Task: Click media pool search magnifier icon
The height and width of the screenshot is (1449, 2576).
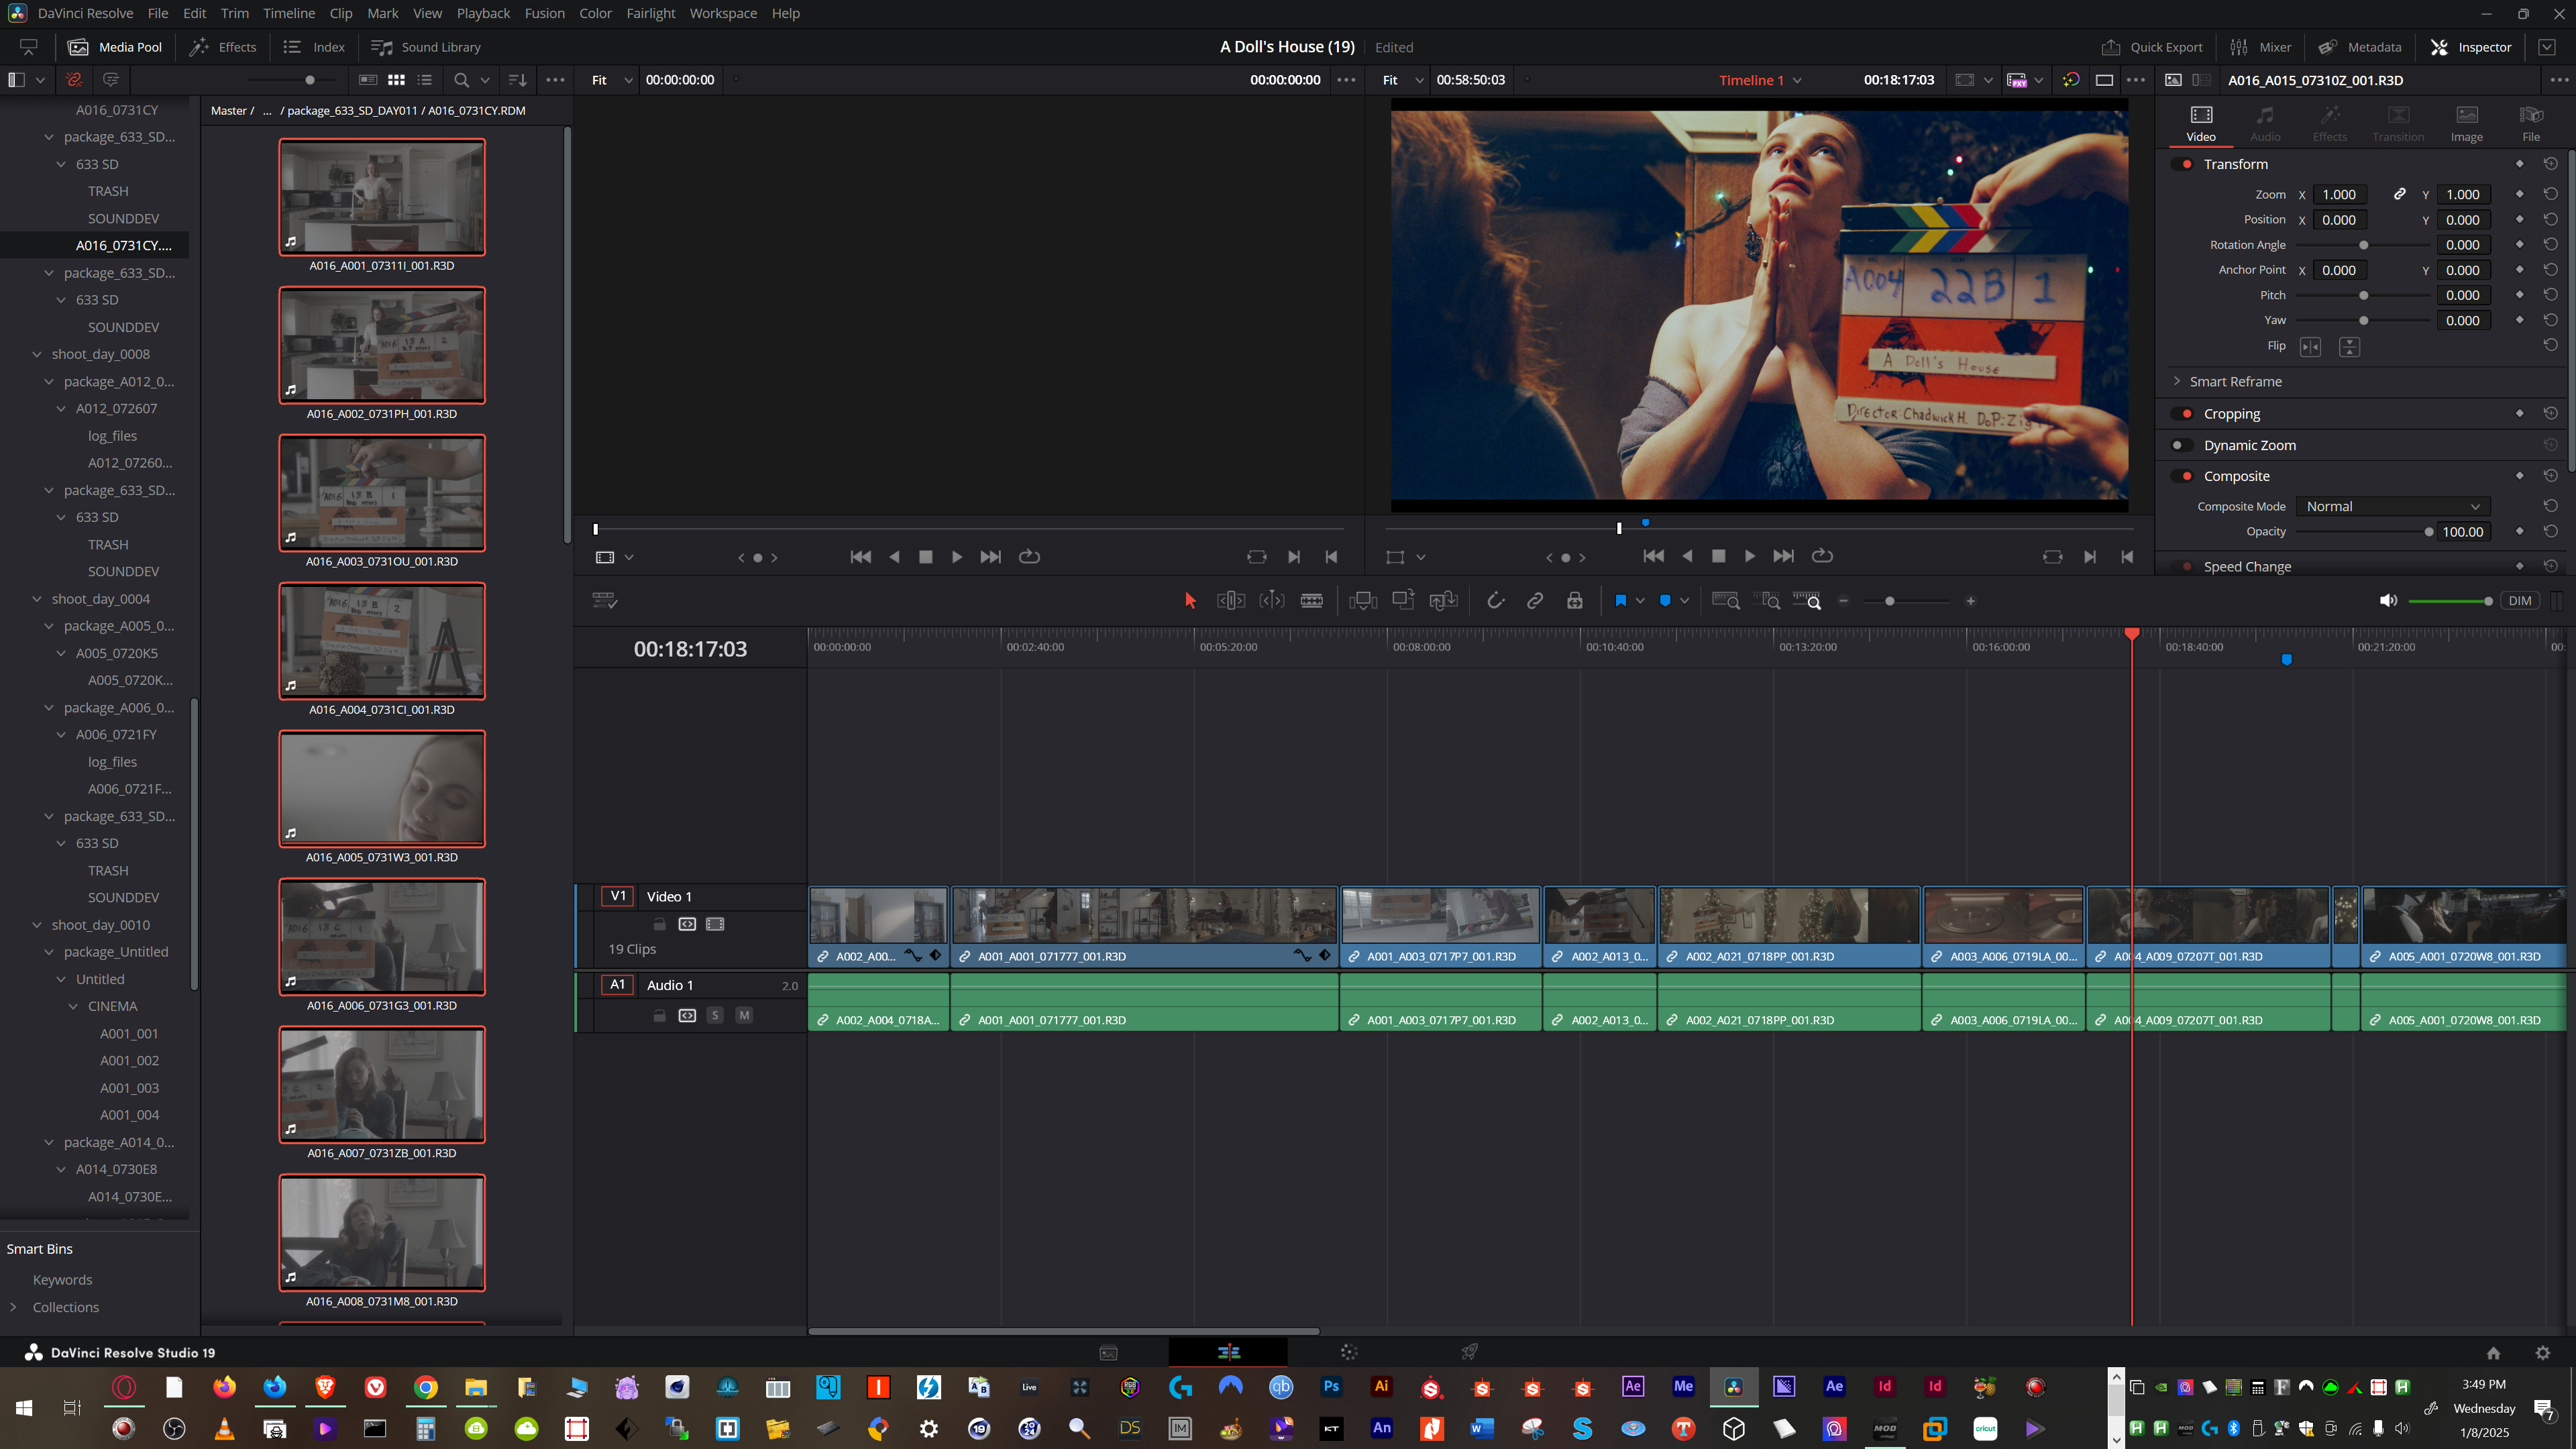Action: [x=461, y=80]
